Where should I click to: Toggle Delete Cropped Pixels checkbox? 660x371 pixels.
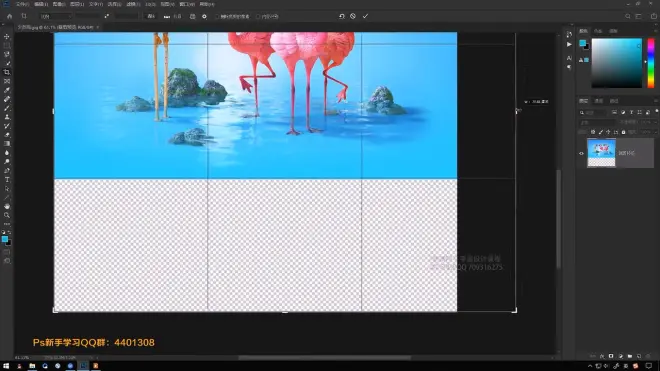(217, 16)
